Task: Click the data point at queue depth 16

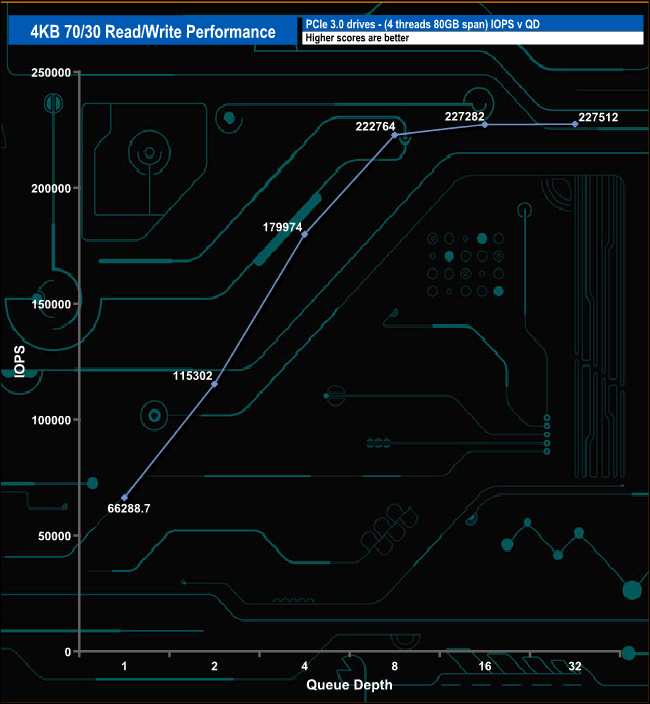Action: pyautogui.click(x=485, y=124)
